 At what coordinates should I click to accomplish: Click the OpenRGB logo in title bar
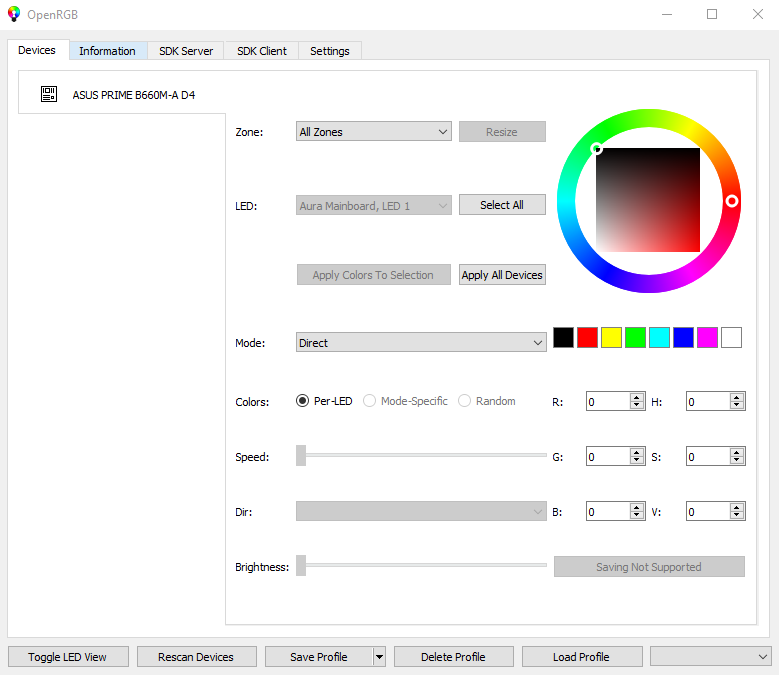coord(14,14)
